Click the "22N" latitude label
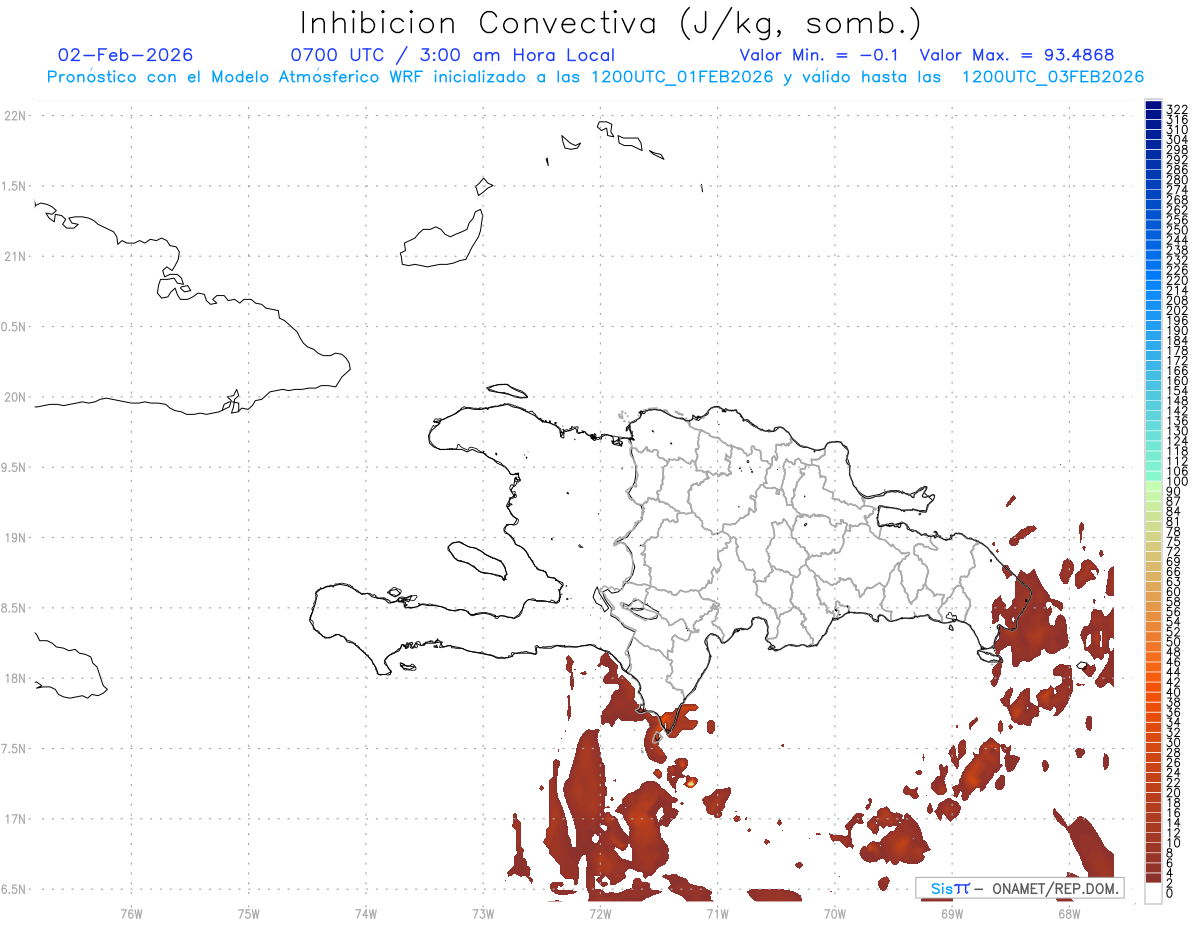 coord(14,116)
